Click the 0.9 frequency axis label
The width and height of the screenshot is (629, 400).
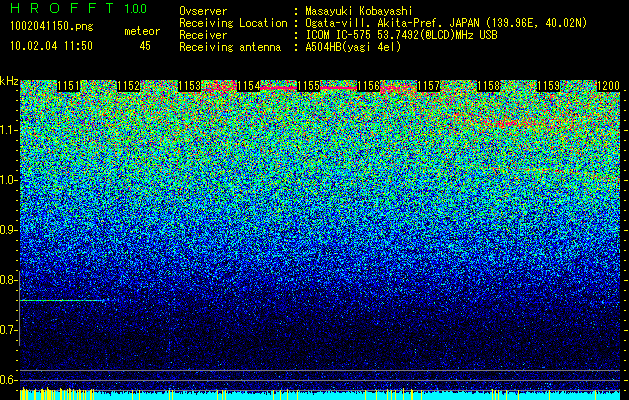coord(9,230)
